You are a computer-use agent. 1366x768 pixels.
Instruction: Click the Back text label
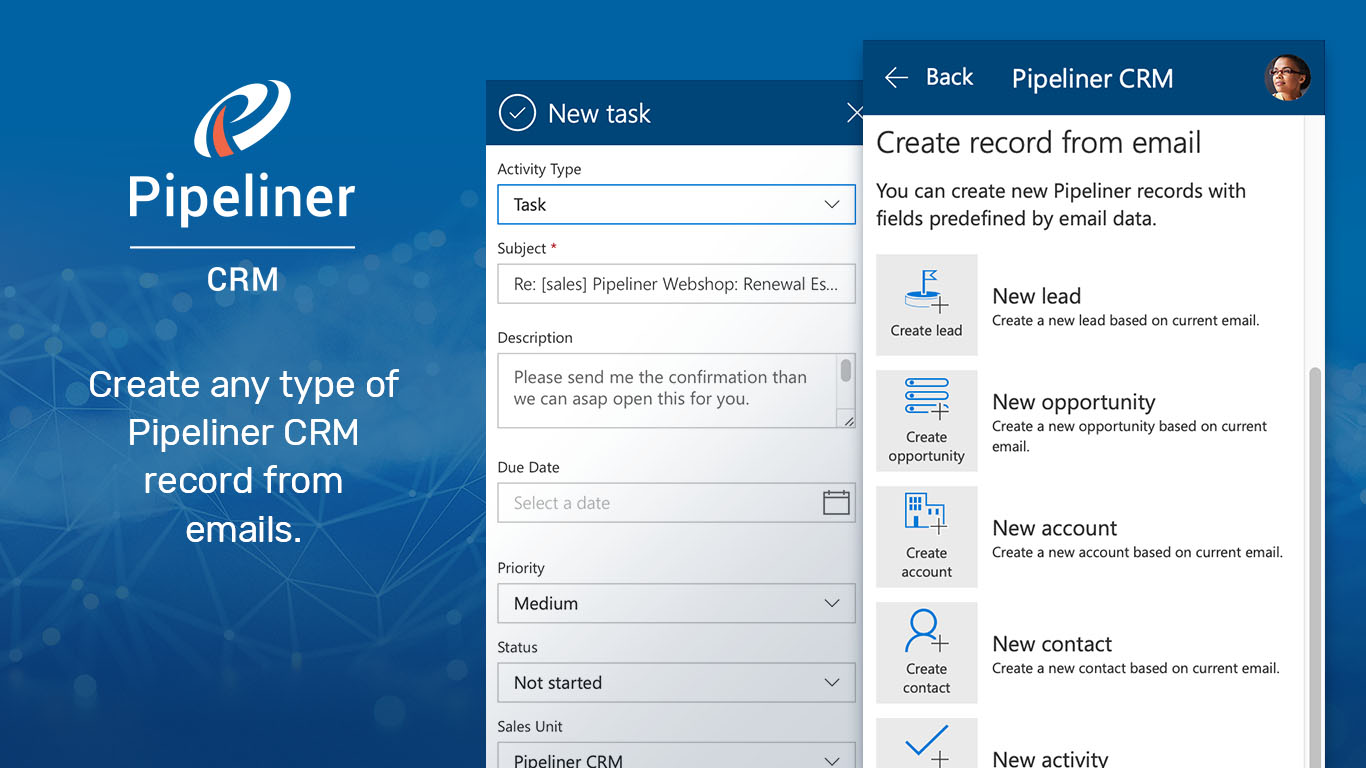tap(949, 77)
